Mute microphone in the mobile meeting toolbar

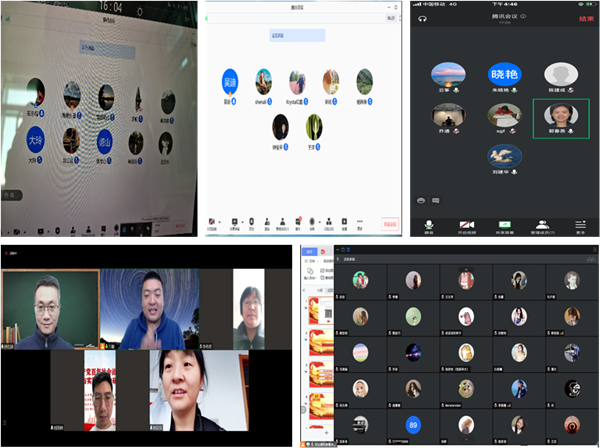pyautogui.click(x=428, y=224)
